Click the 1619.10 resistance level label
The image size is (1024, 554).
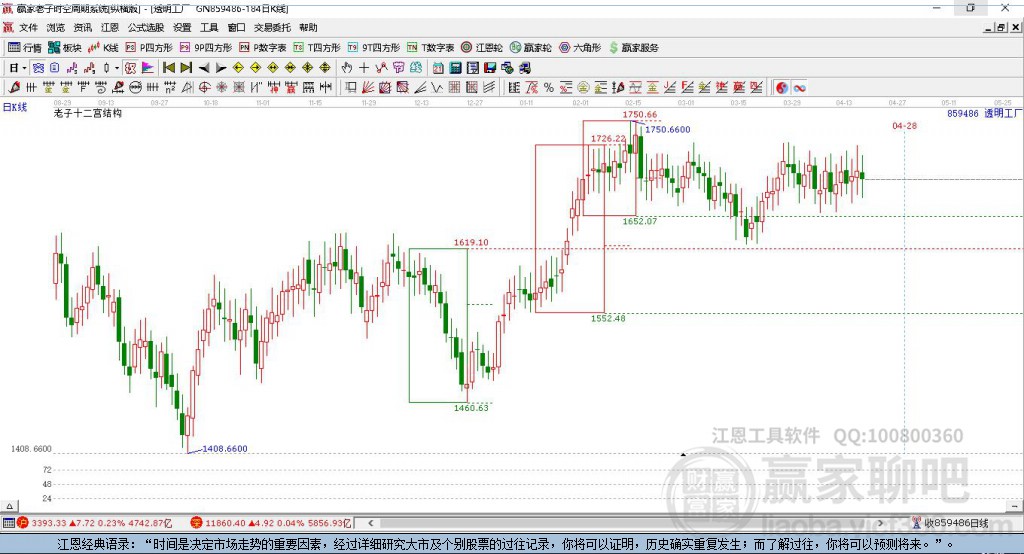471,242
